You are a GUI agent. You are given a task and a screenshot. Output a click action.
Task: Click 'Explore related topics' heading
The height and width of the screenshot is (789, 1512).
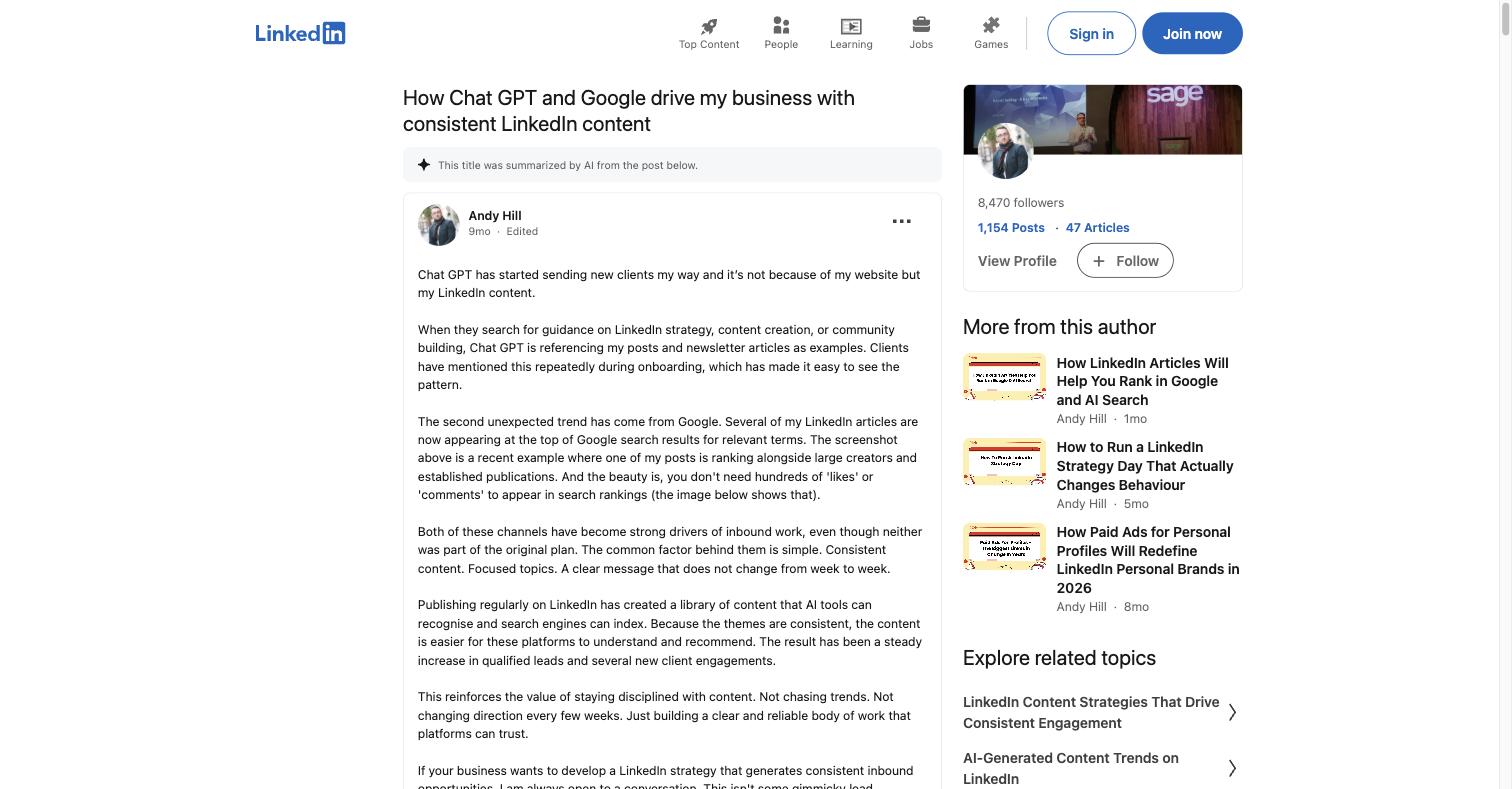pos(1059,658)
